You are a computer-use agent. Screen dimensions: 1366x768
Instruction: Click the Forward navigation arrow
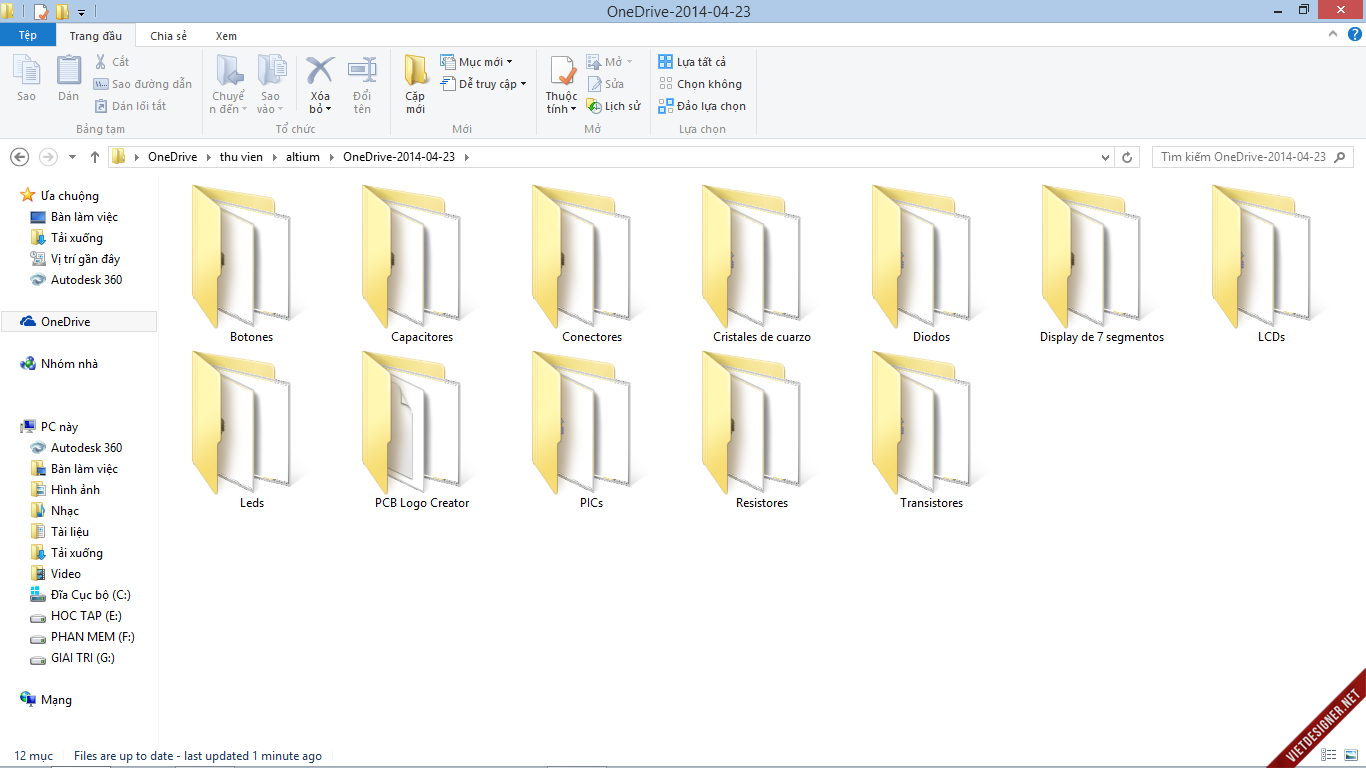48,157
